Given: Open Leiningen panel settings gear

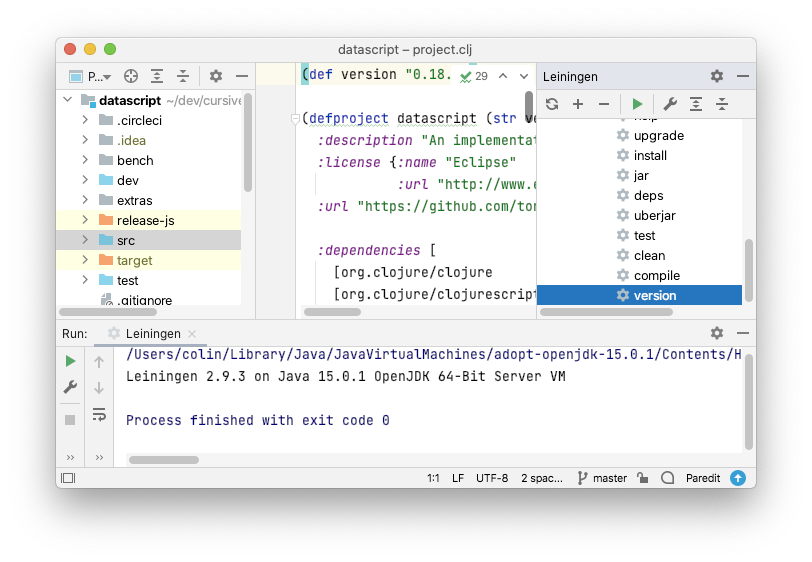Looking at the screenshot, I should [x=717, y=76].
